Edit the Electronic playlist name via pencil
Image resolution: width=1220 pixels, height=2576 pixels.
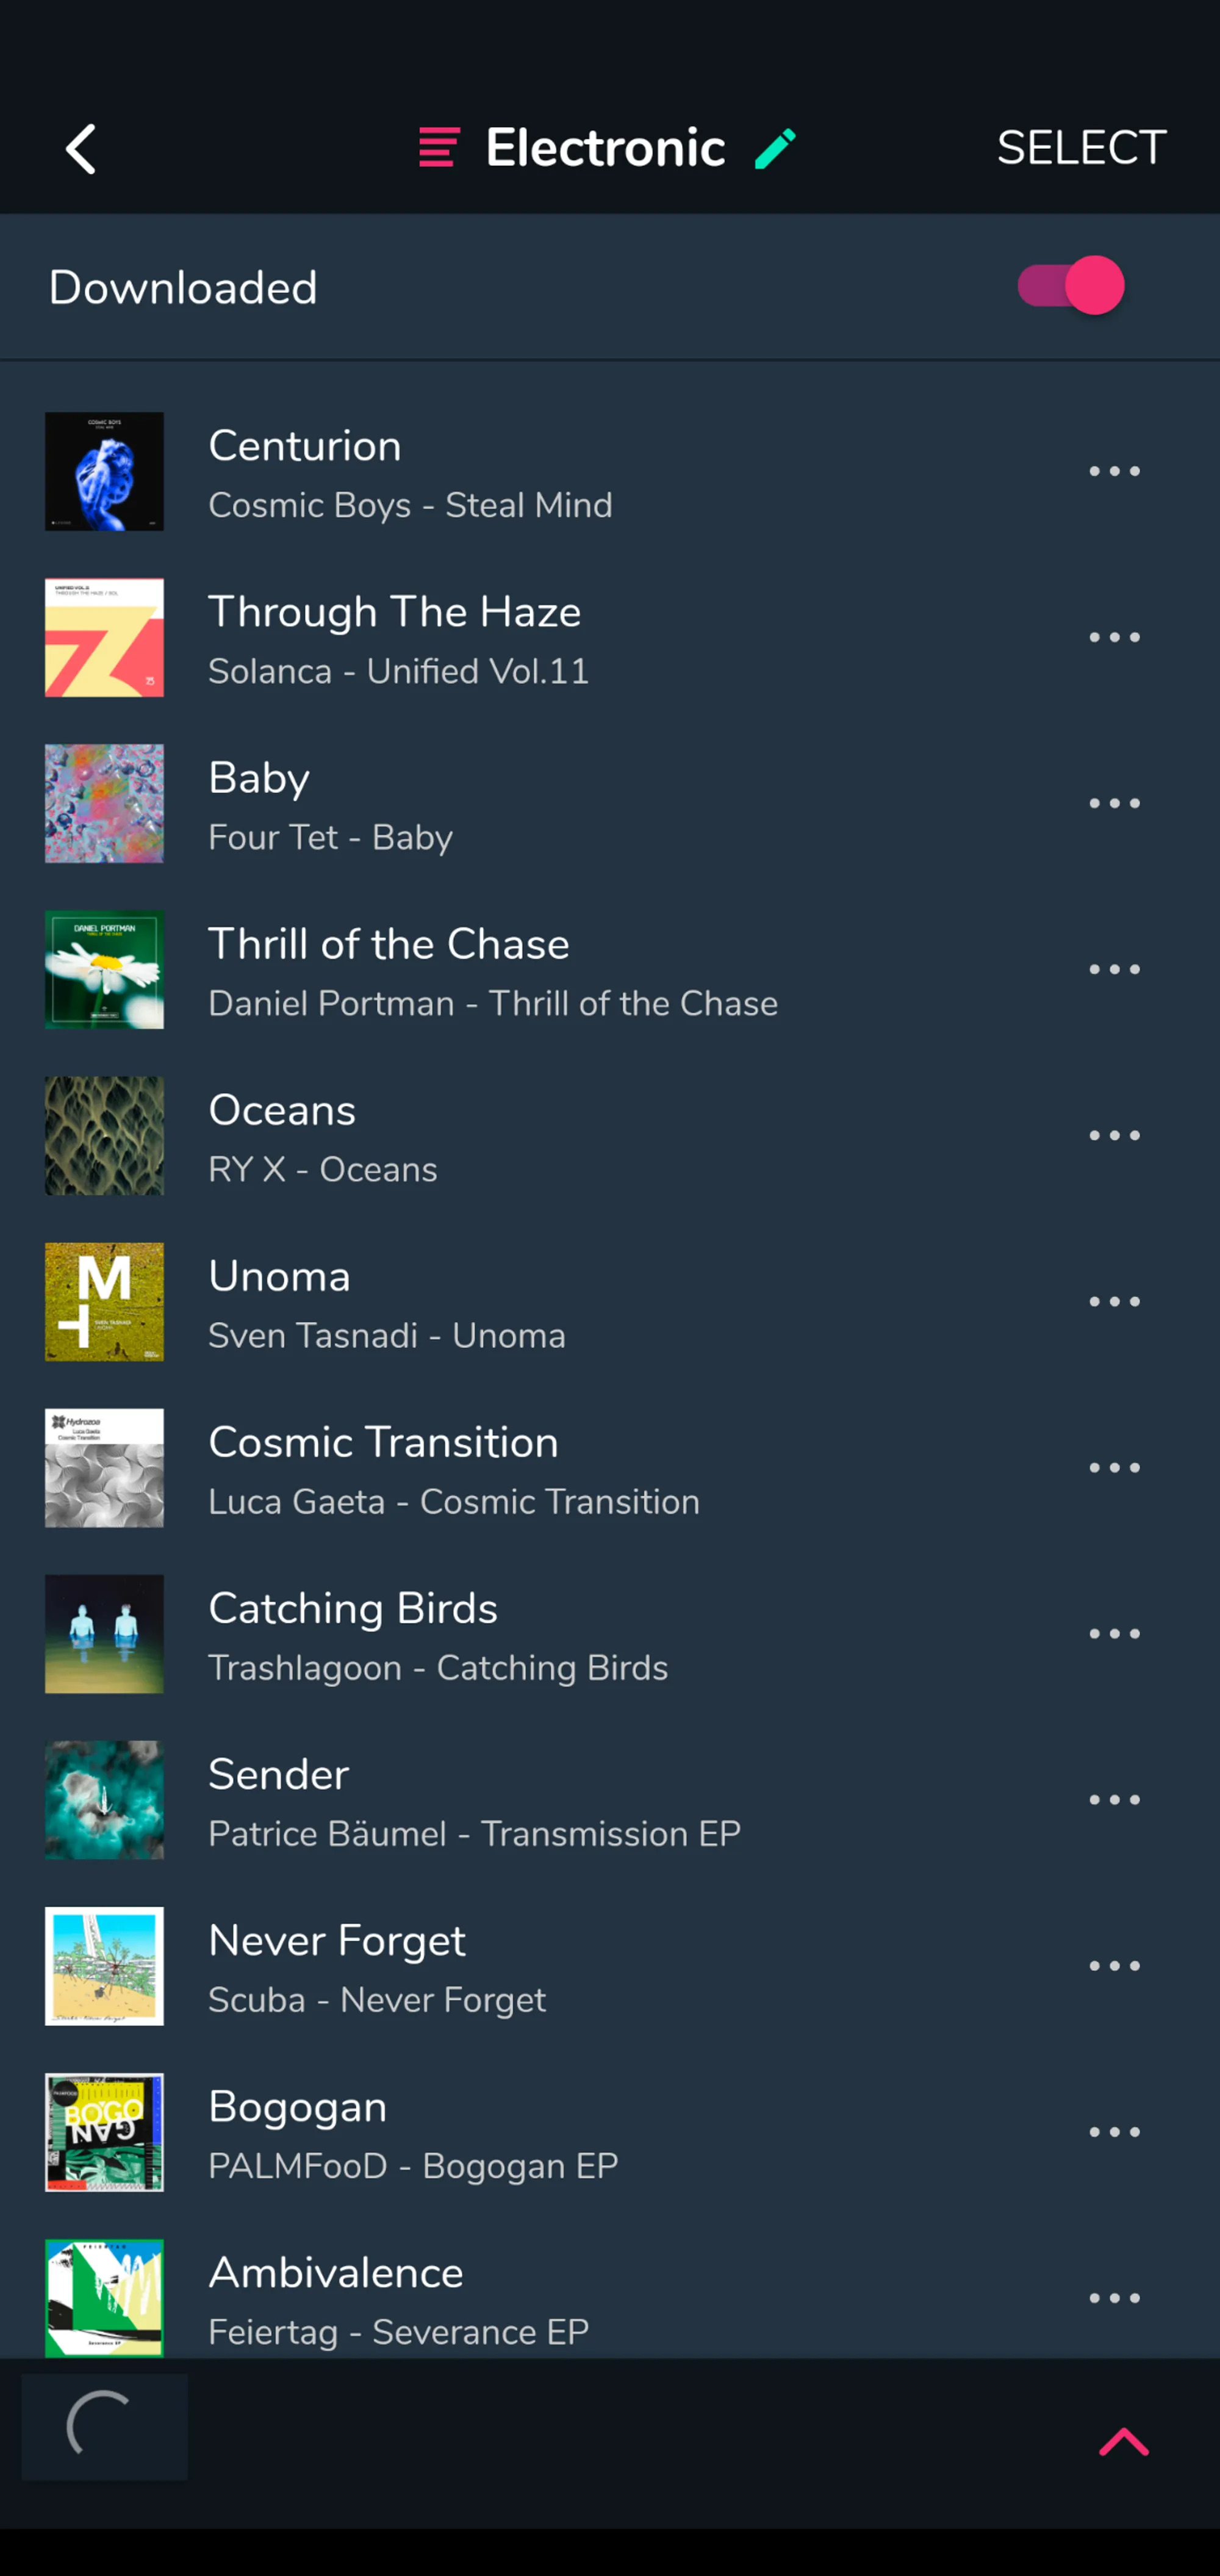pyautogui.click(x=775, y=148)
